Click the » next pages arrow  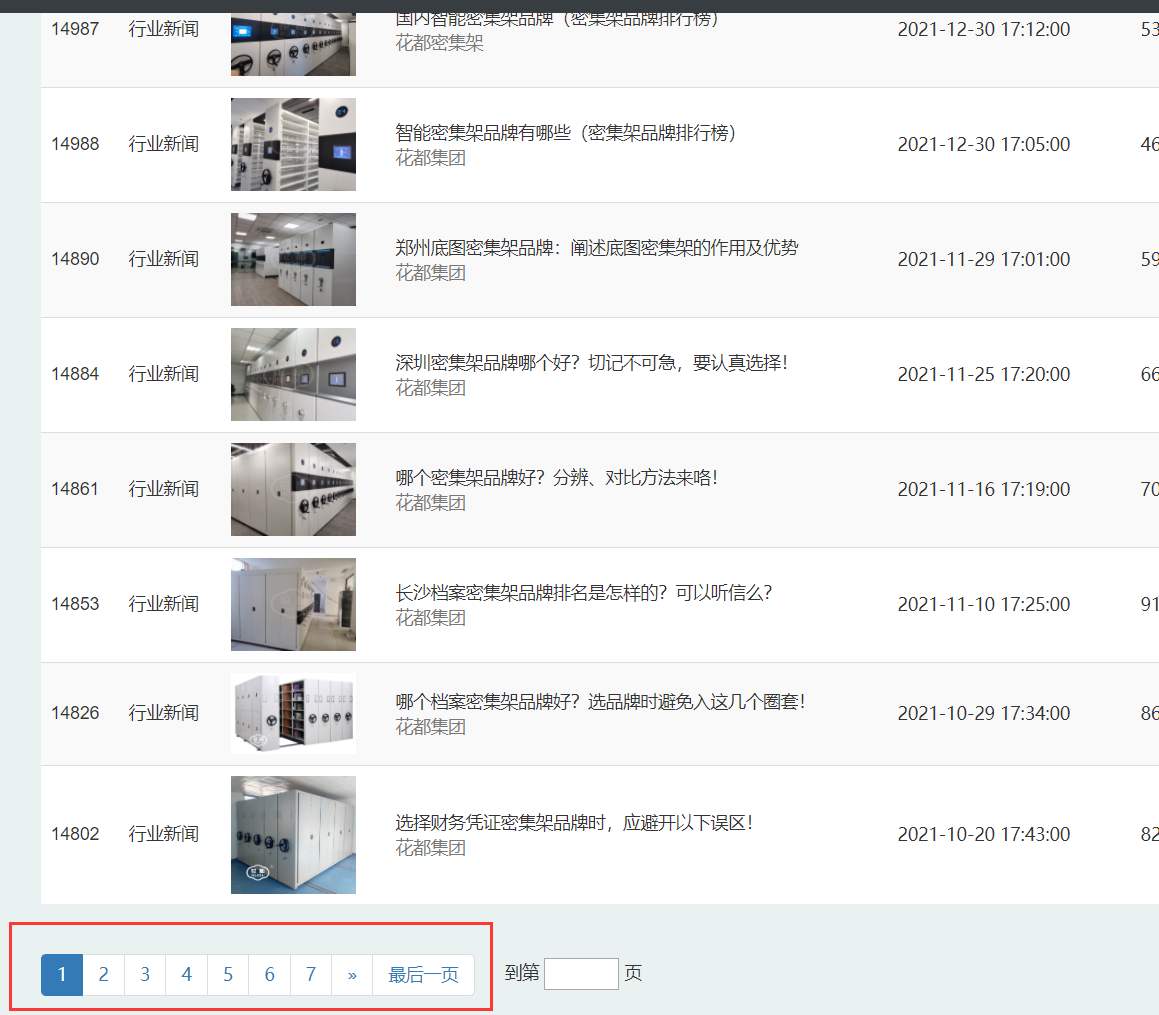[352, 974]
